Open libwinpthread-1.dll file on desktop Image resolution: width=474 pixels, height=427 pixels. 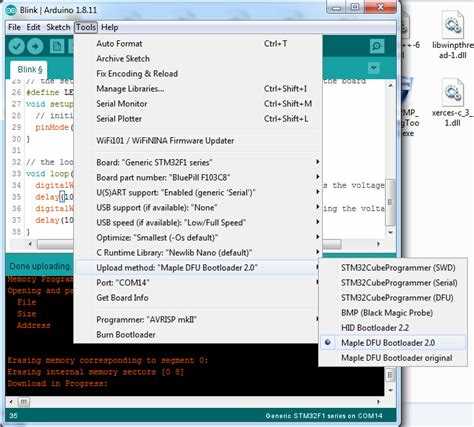pos(453,35)
